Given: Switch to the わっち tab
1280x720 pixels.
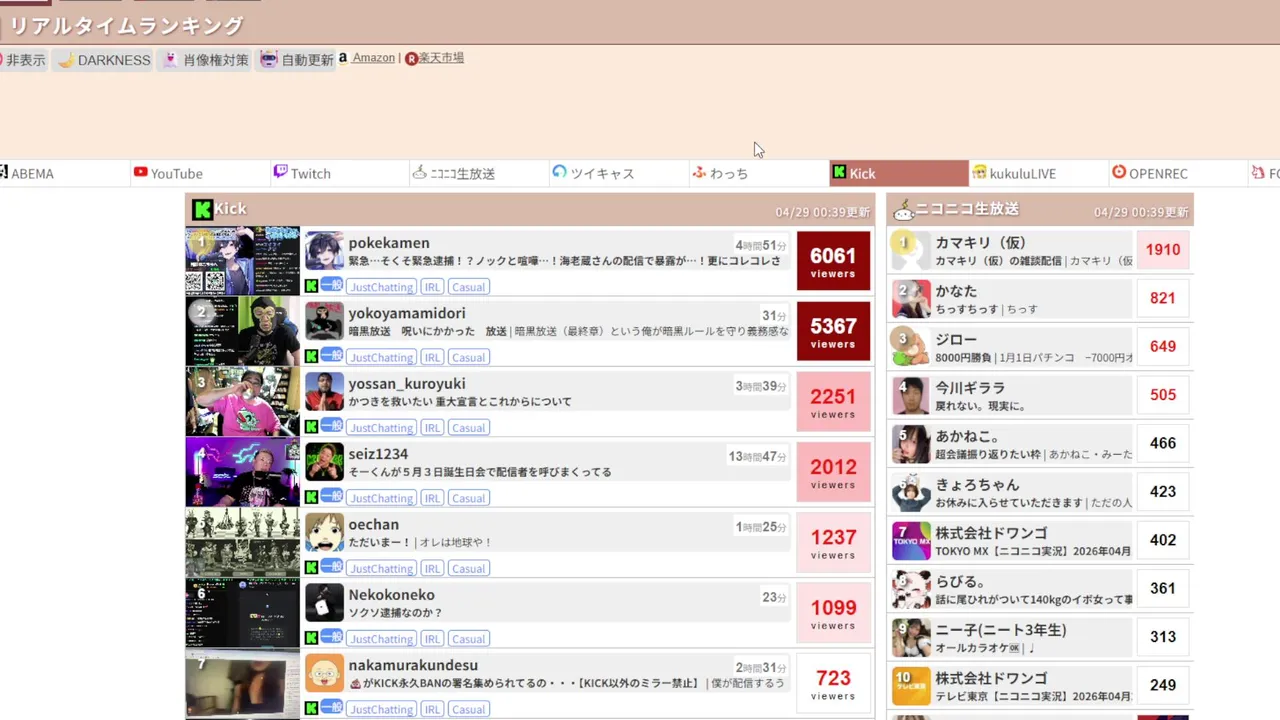Looking at the screenshot, I should click(x=760, y=173).
